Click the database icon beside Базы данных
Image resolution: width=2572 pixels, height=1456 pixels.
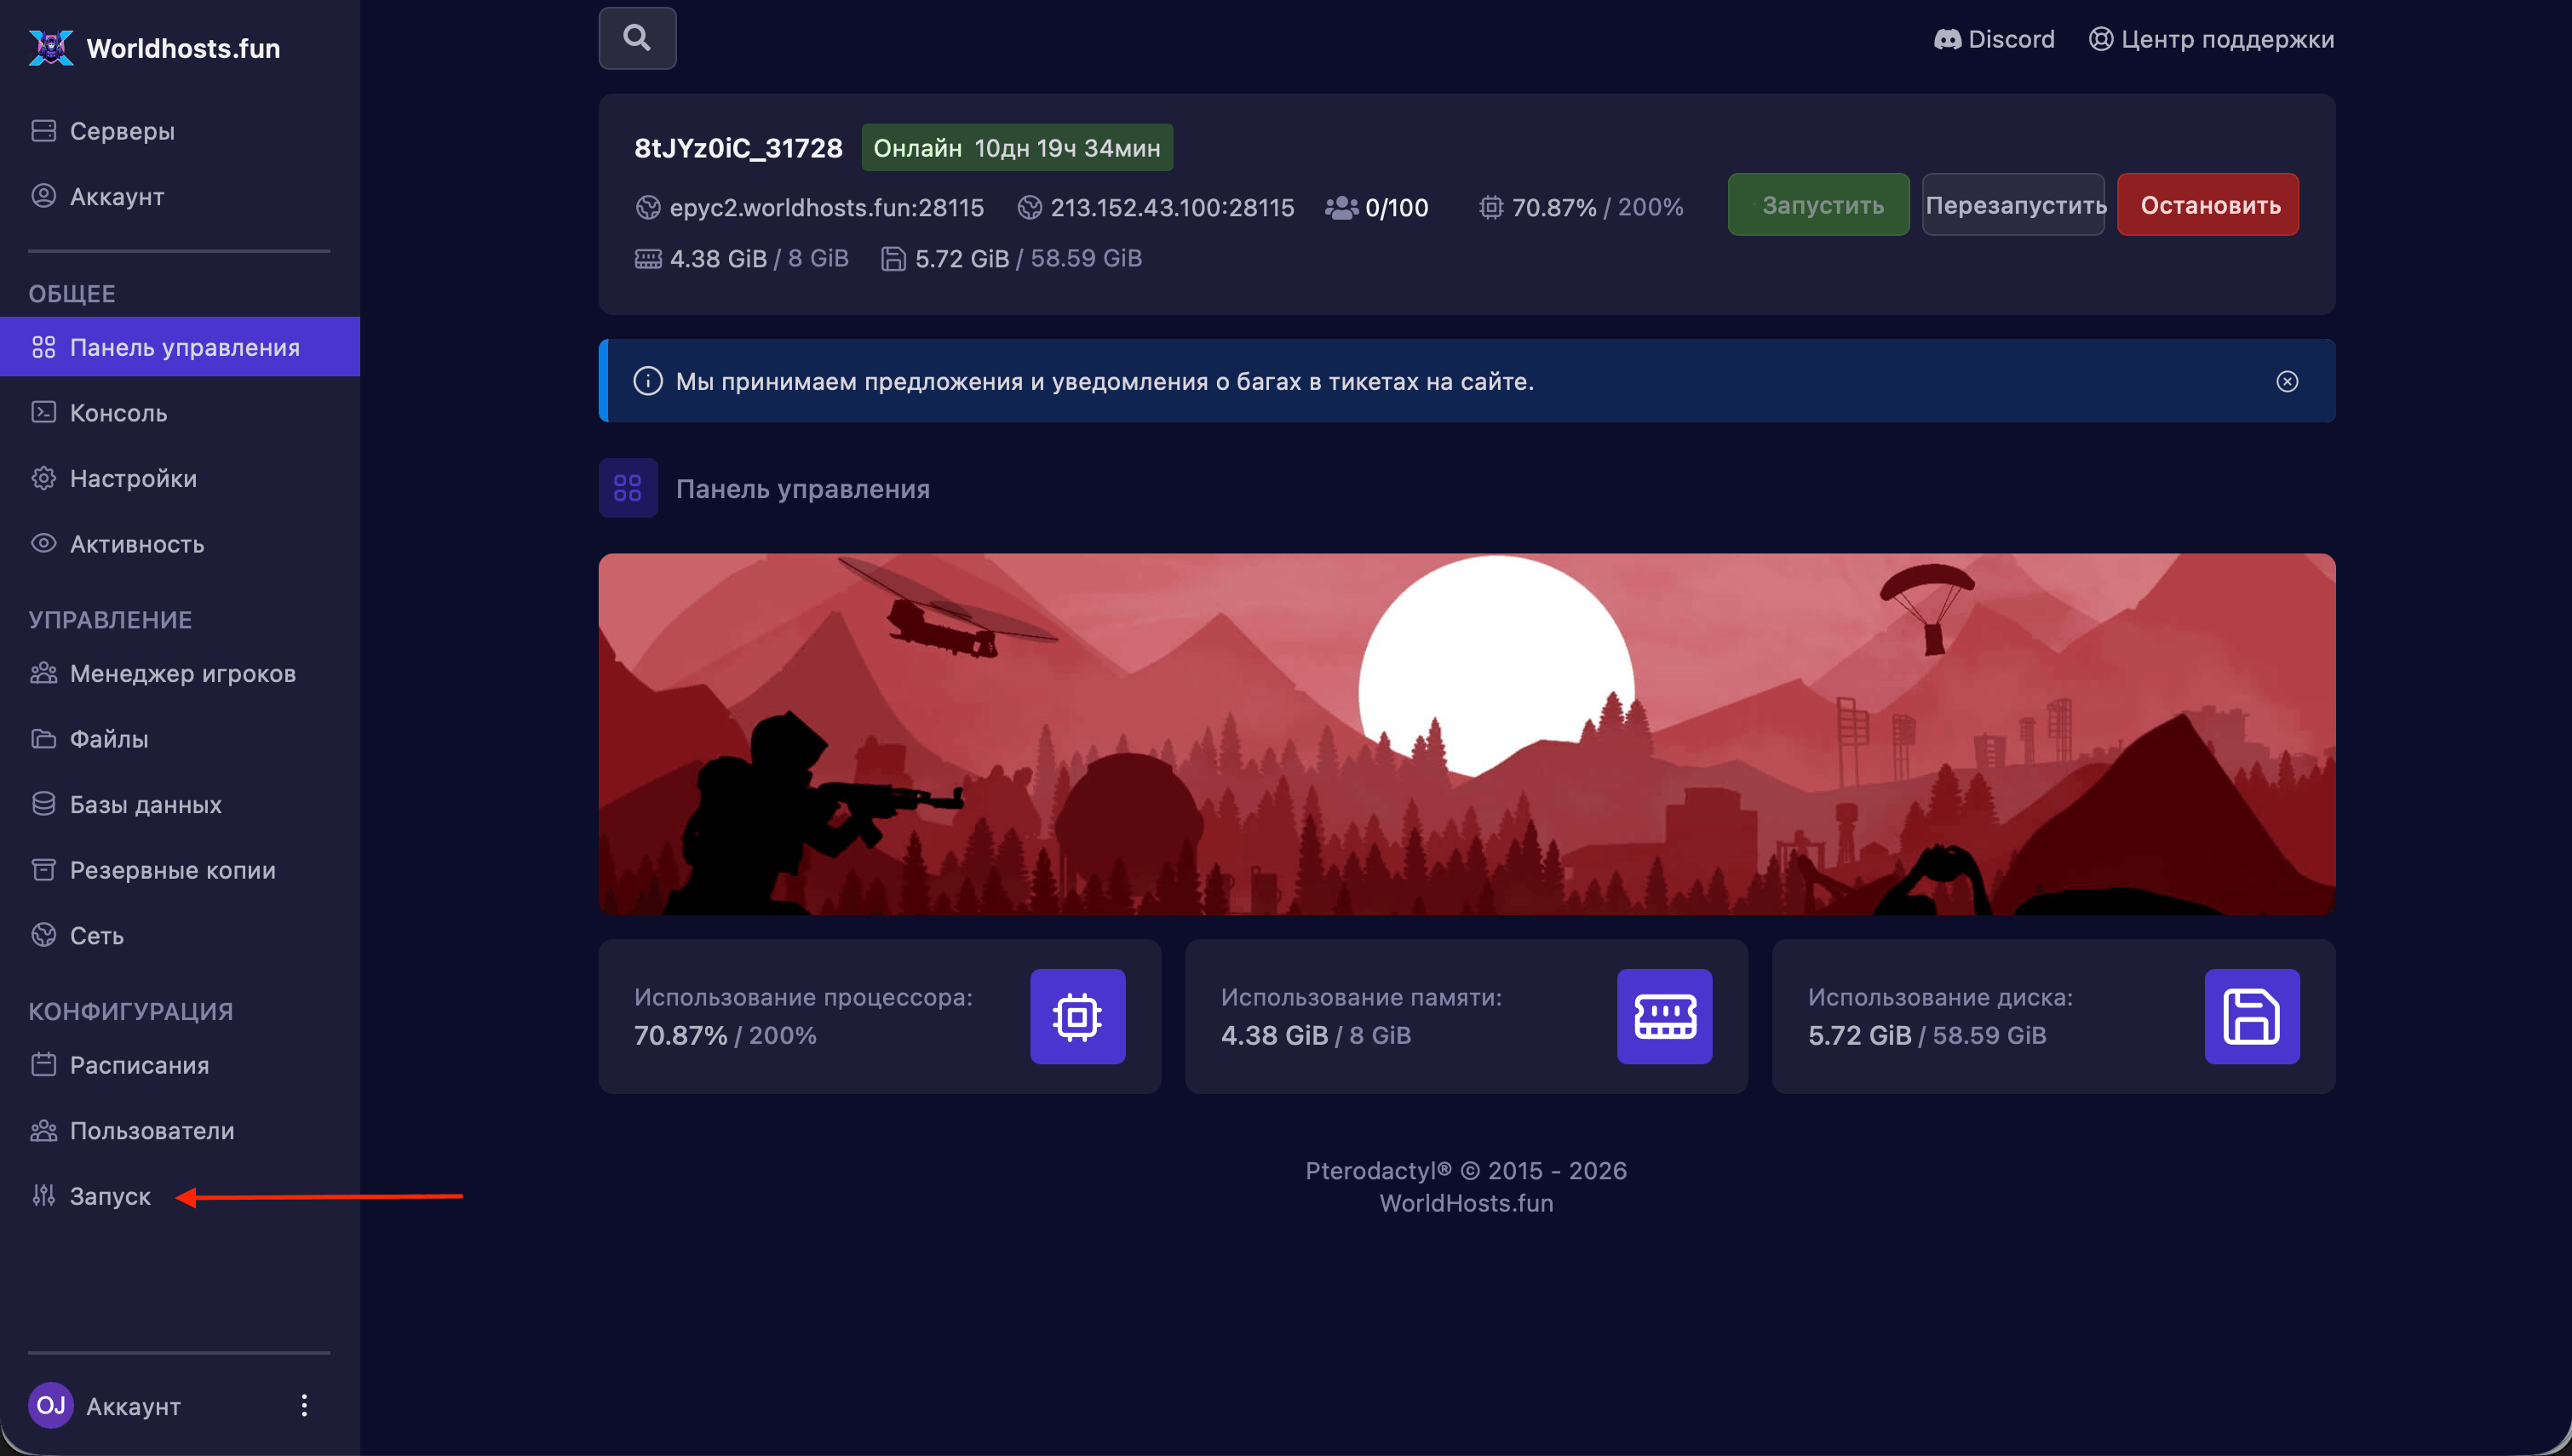43,804
